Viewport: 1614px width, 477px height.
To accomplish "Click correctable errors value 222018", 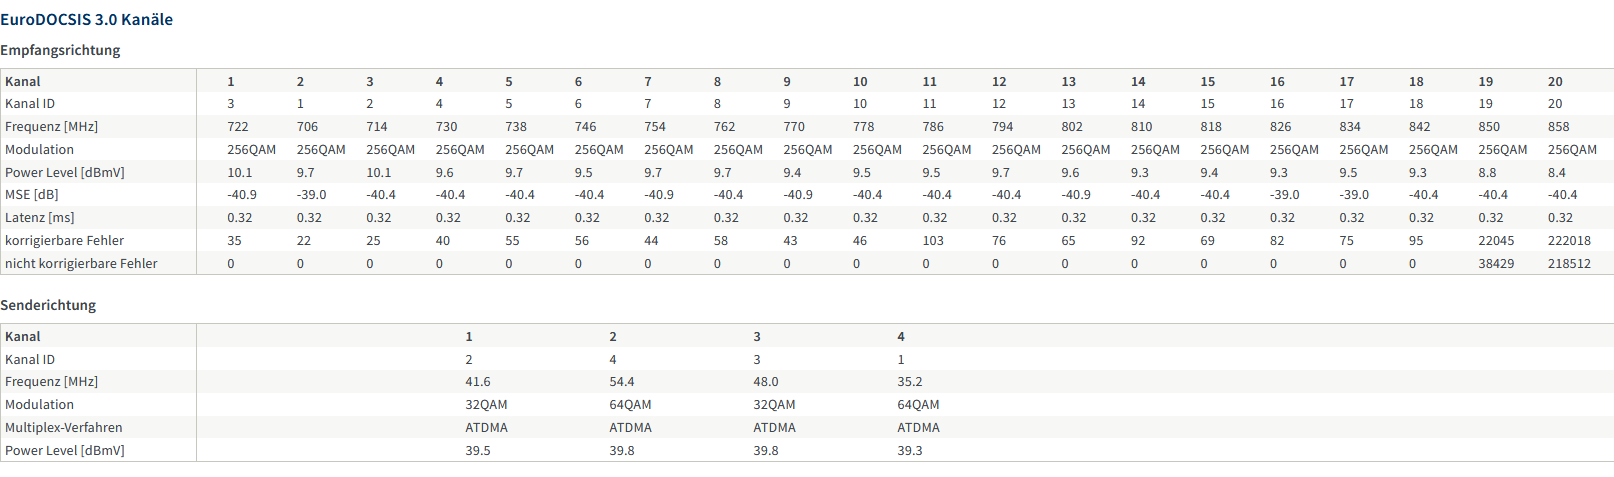I will (x=1569, y=241).
